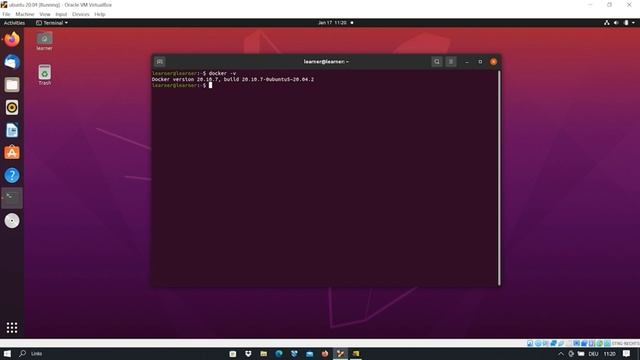Click the volume icon in the Ubuntu top bar
Viewport: 640px width, 360px height.
point(616,23)
